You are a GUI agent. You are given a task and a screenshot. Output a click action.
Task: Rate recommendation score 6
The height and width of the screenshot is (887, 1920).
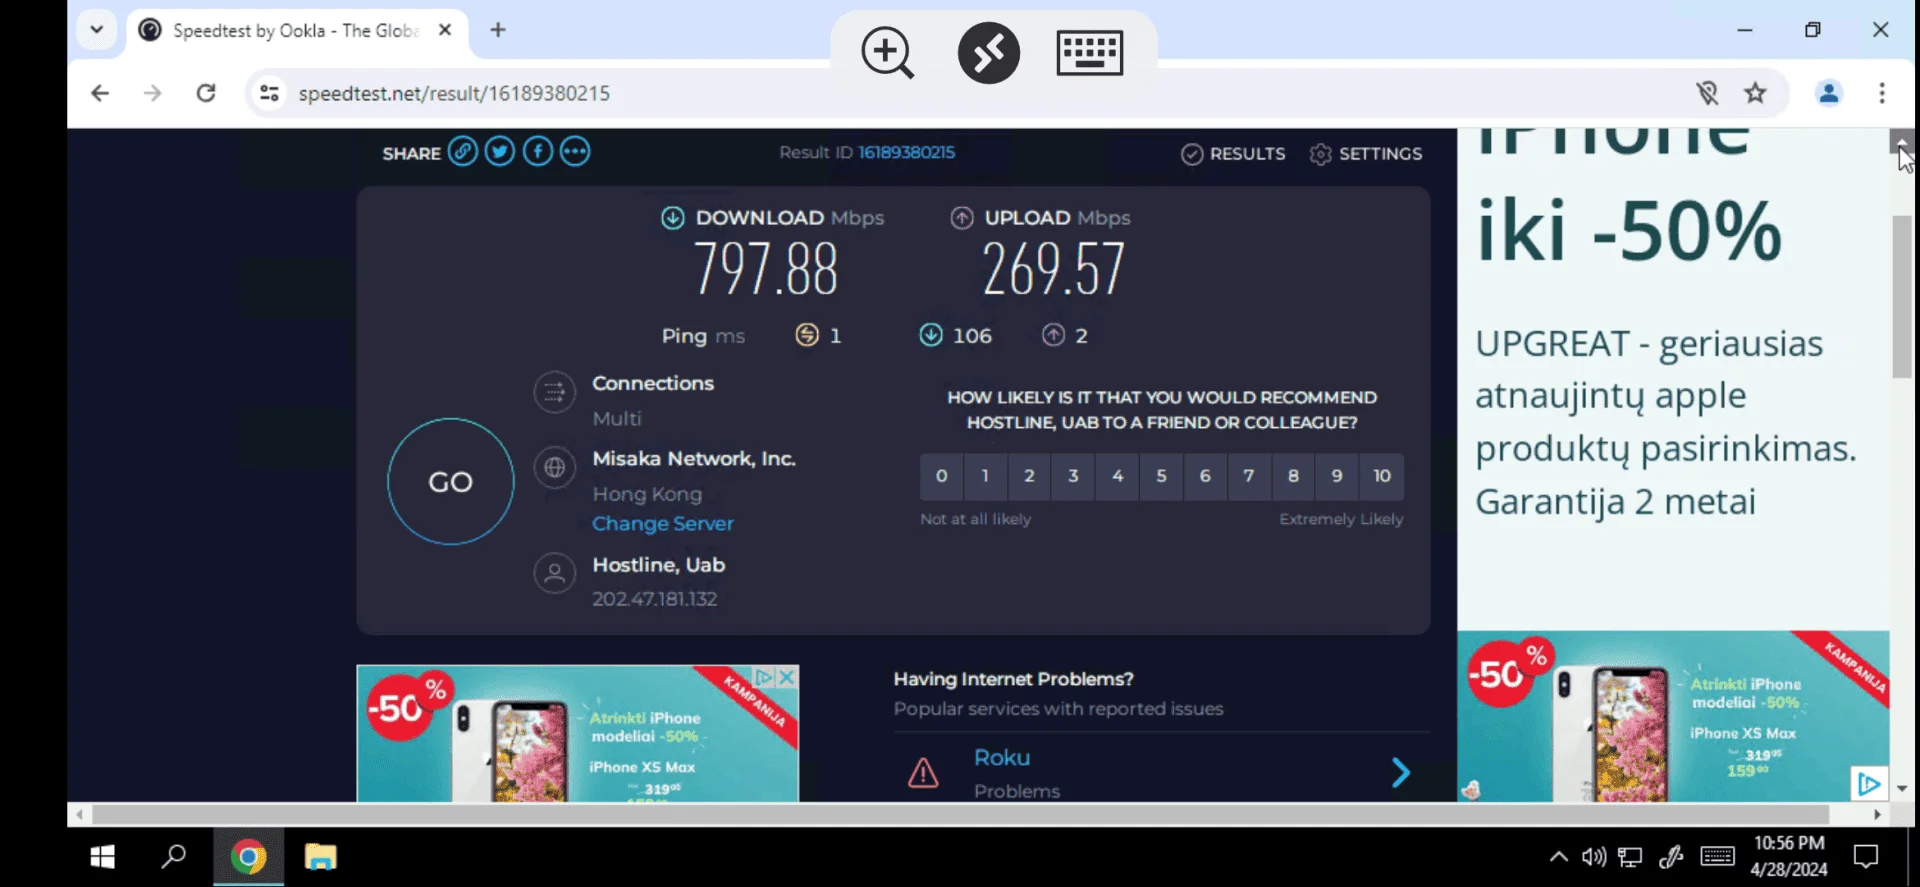[1205, 476]
